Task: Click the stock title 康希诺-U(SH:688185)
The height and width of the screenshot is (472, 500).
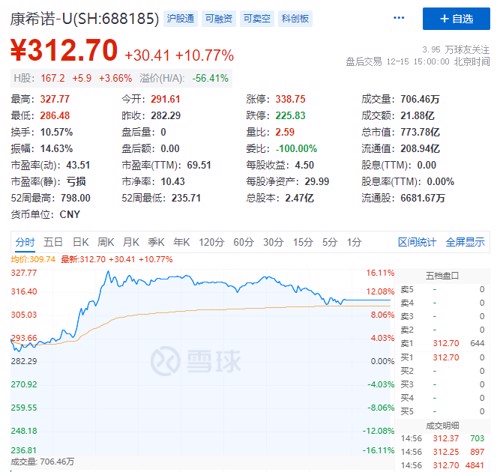Action: coord(84,19)
